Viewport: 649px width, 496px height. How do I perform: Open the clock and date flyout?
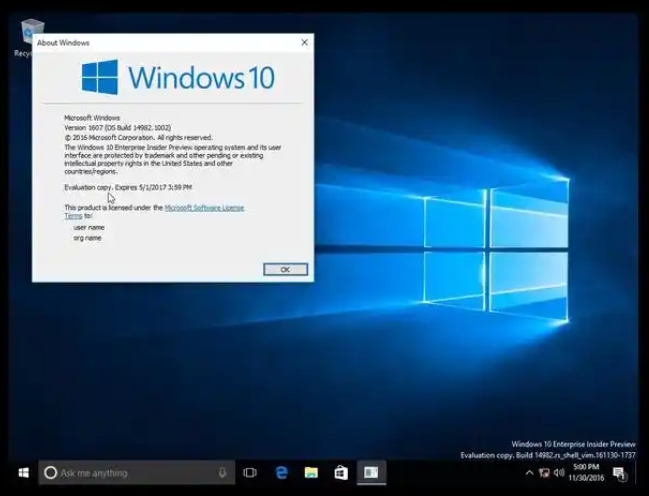(586, 472)
